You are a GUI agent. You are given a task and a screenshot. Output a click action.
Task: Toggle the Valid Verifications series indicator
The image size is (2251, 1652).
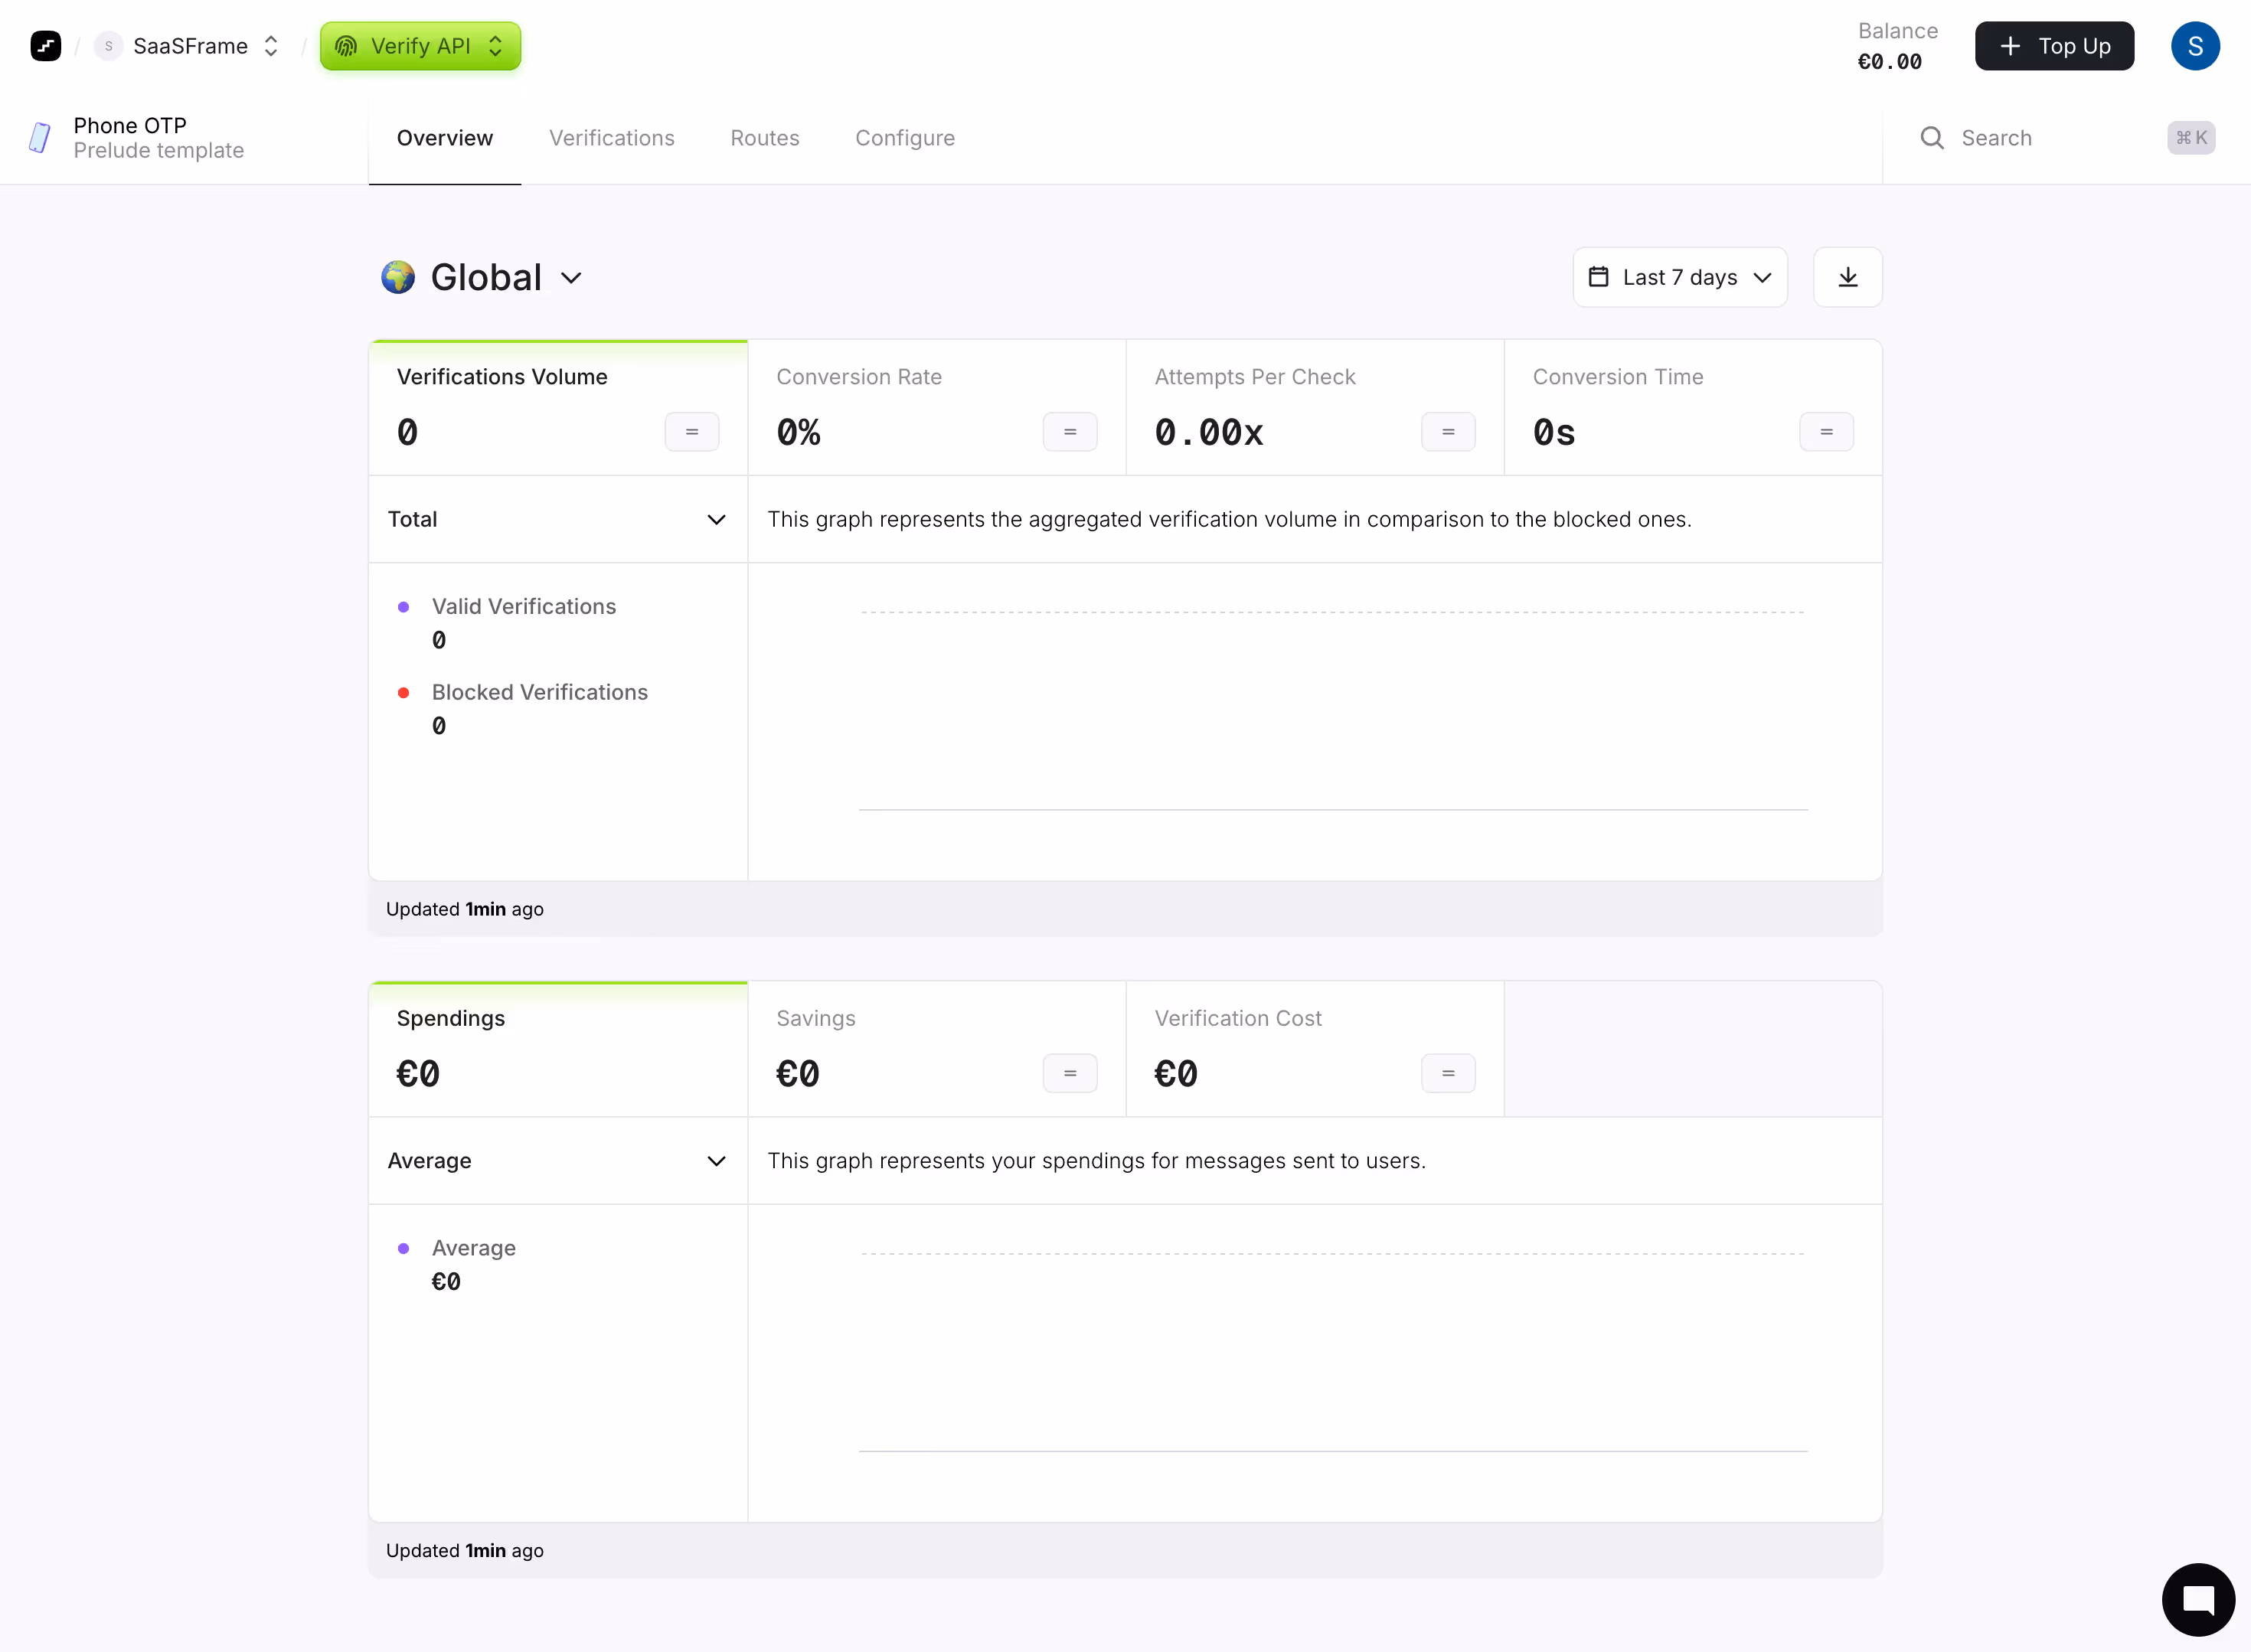(404, 607)
